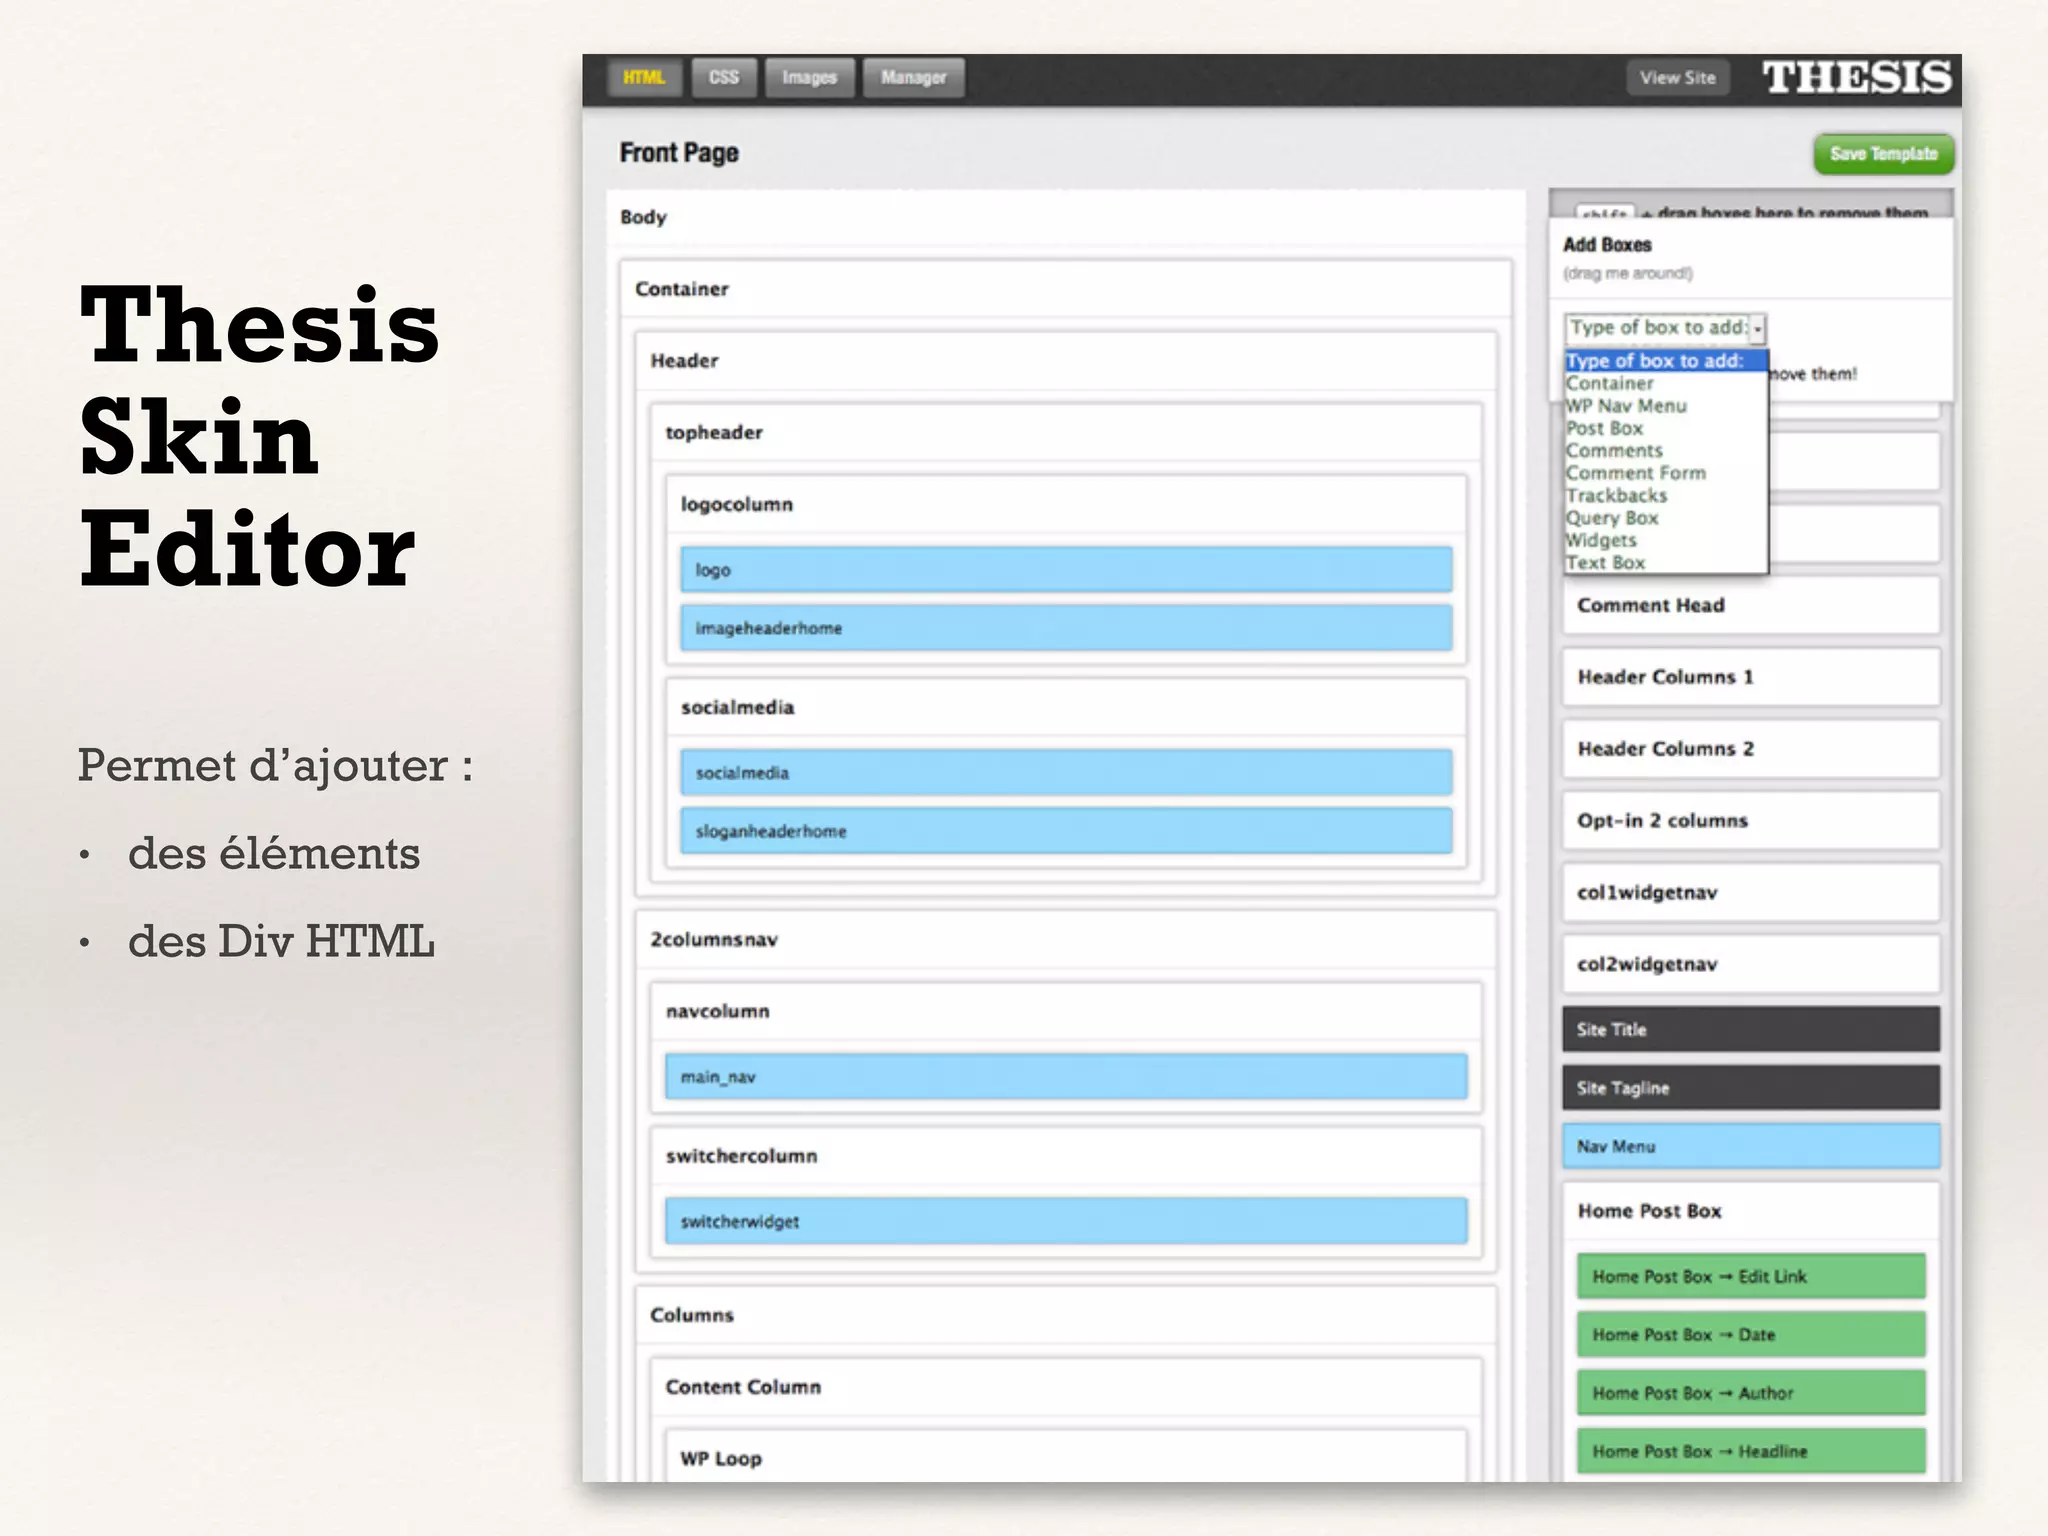Image resolution: width=2048 pixels, height=1536 pixels.
Task: Select Home Post Box Edit Link item
Action: pos(1751,1277)
